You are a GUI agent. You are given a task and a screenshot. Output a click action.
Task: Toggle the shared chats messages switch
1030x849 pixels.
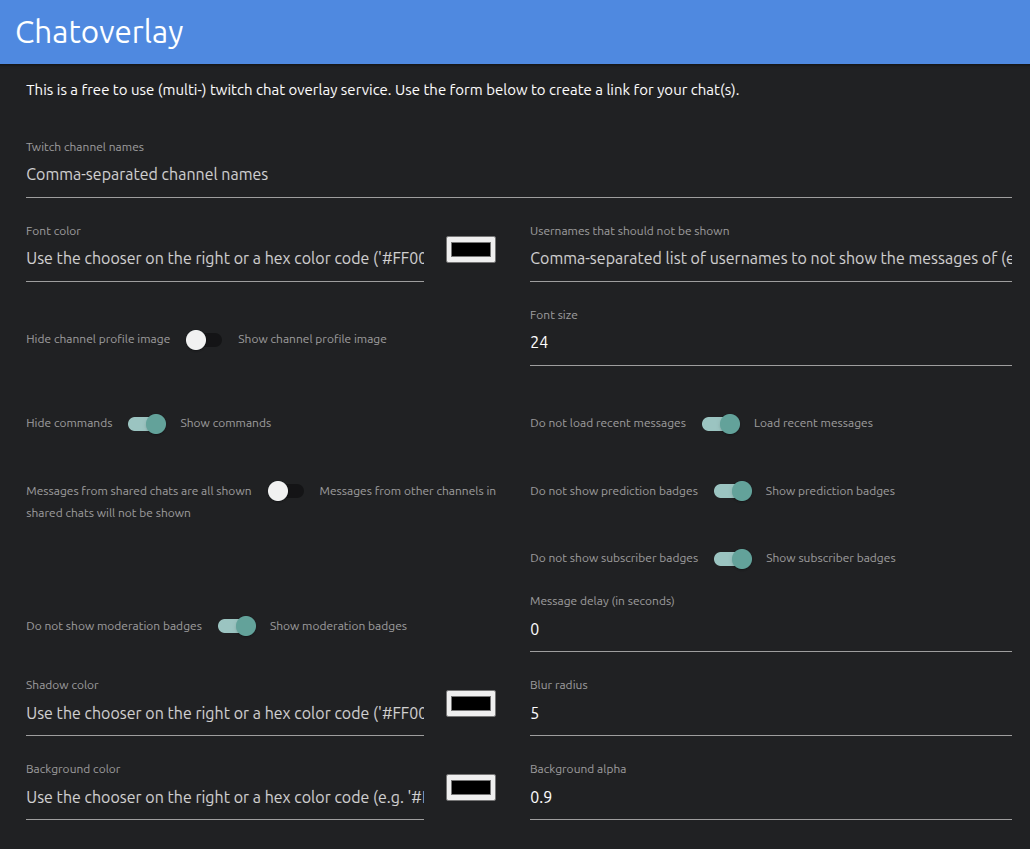pos(286,491)
